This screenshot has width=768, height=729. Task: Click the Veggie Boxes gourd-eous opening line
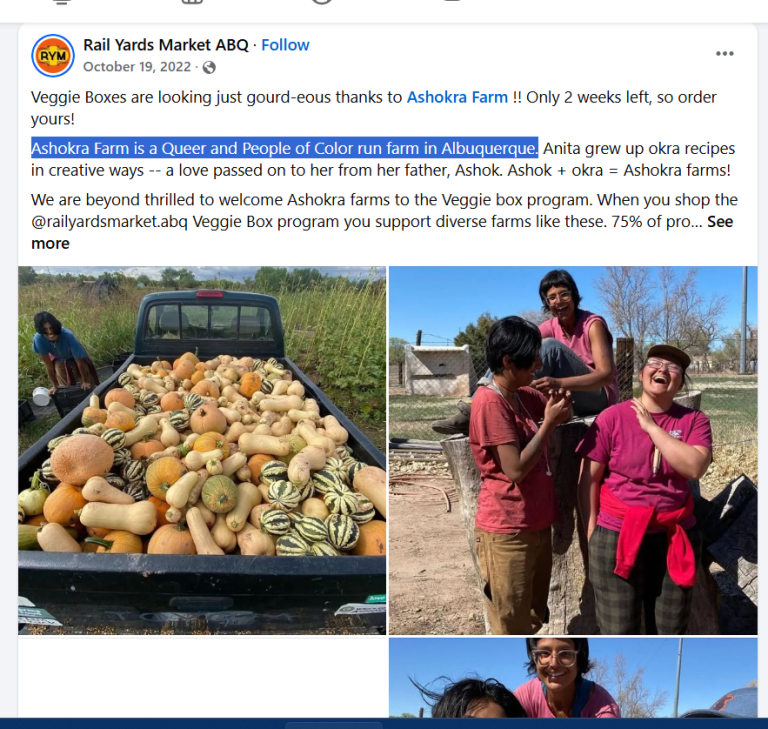click(216, 97)
